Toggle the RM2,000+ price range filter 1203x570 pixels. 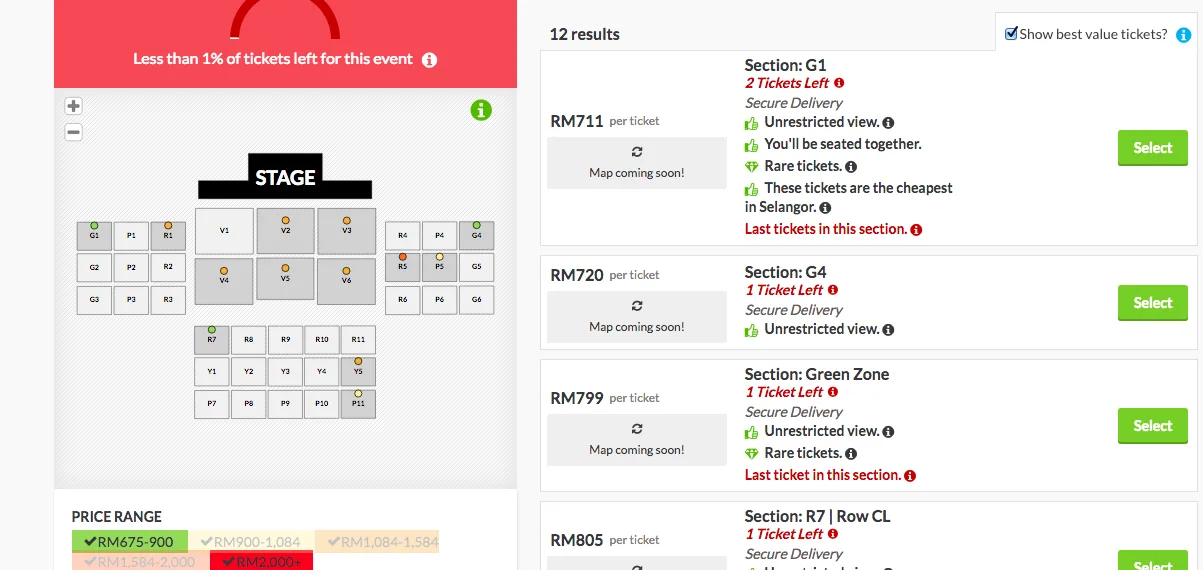262,561
